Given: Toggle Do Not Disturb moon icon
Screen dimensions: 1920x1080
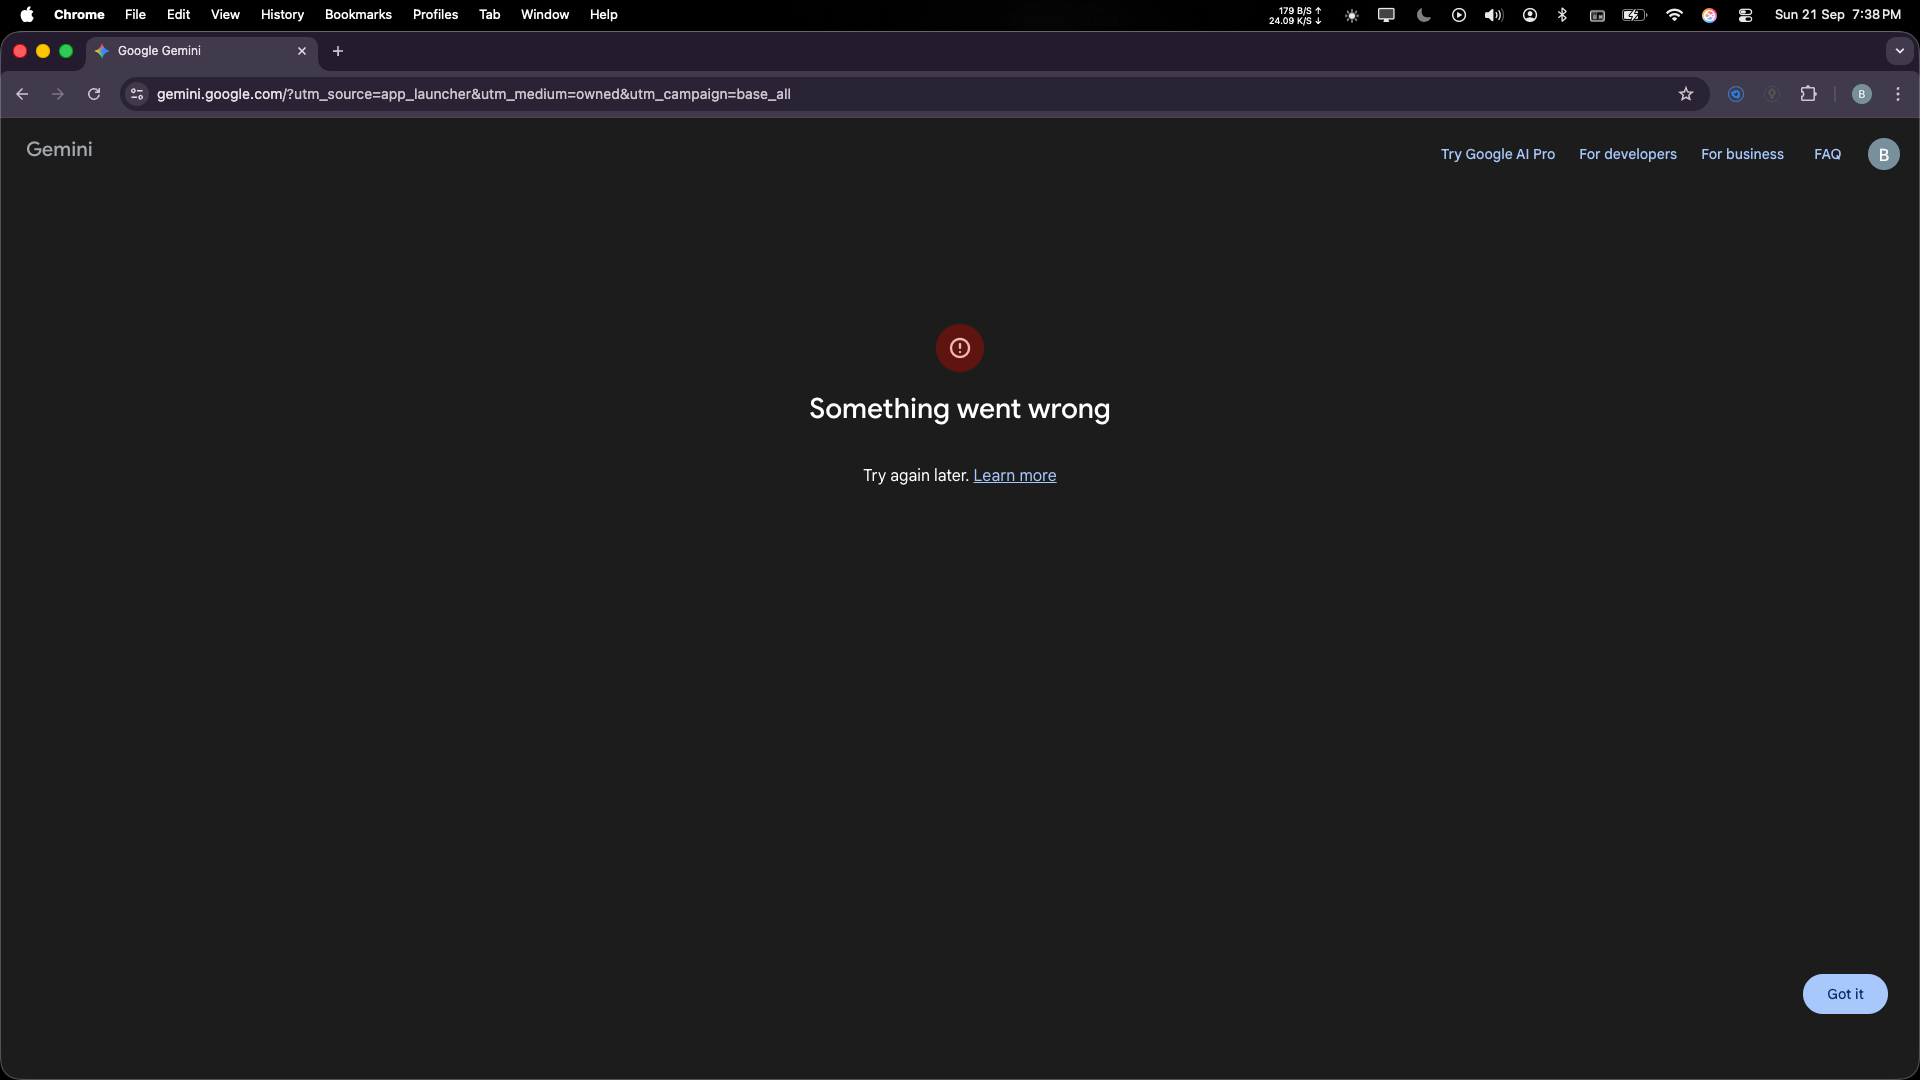Looking at the screenshot, I should (1423, 15).
